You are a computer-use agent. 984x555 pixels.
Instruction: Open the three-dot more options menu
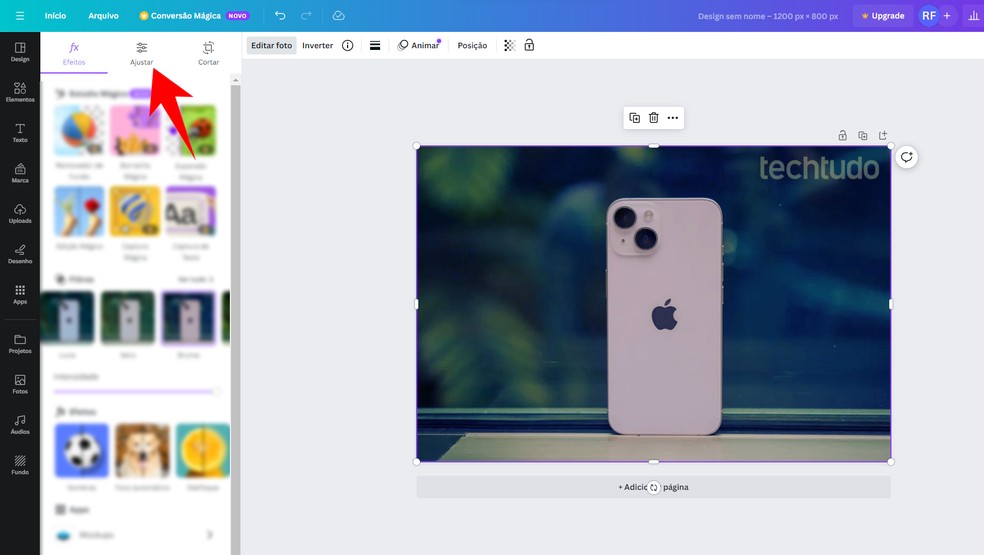click(673, 118)
